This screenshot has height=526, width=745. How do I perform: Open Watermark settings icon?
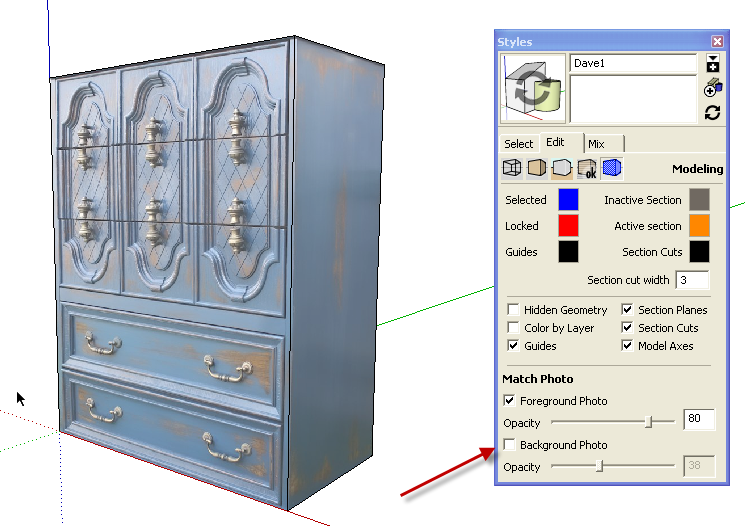587,168
